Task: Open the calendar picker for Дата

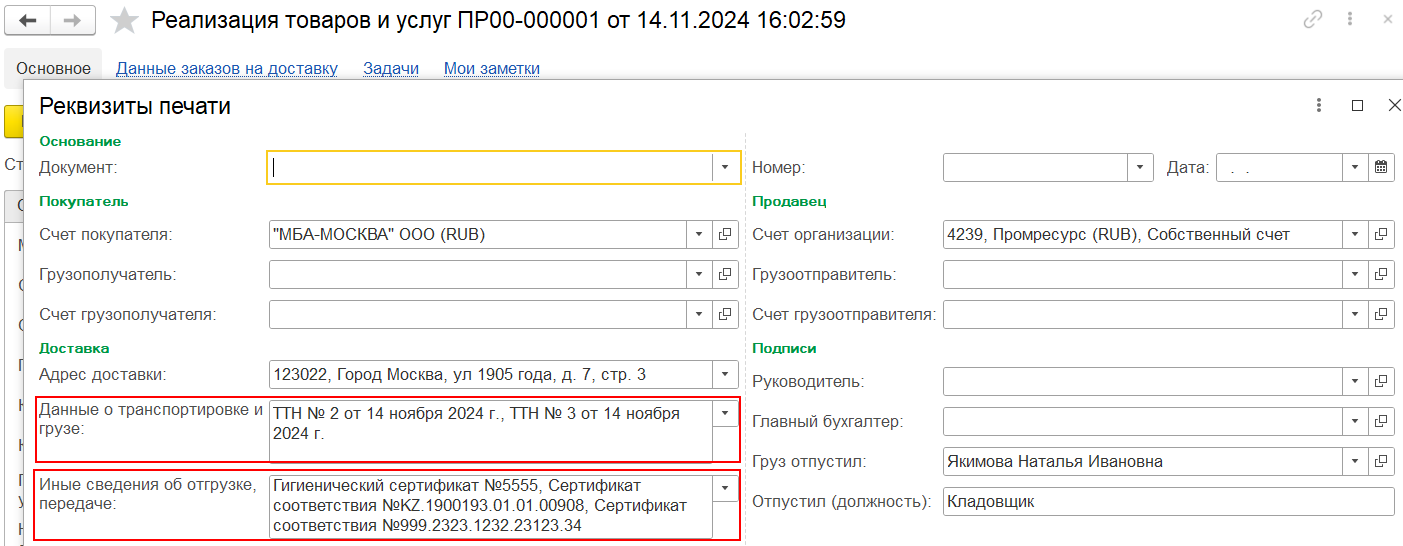Action: [1381, 168]
